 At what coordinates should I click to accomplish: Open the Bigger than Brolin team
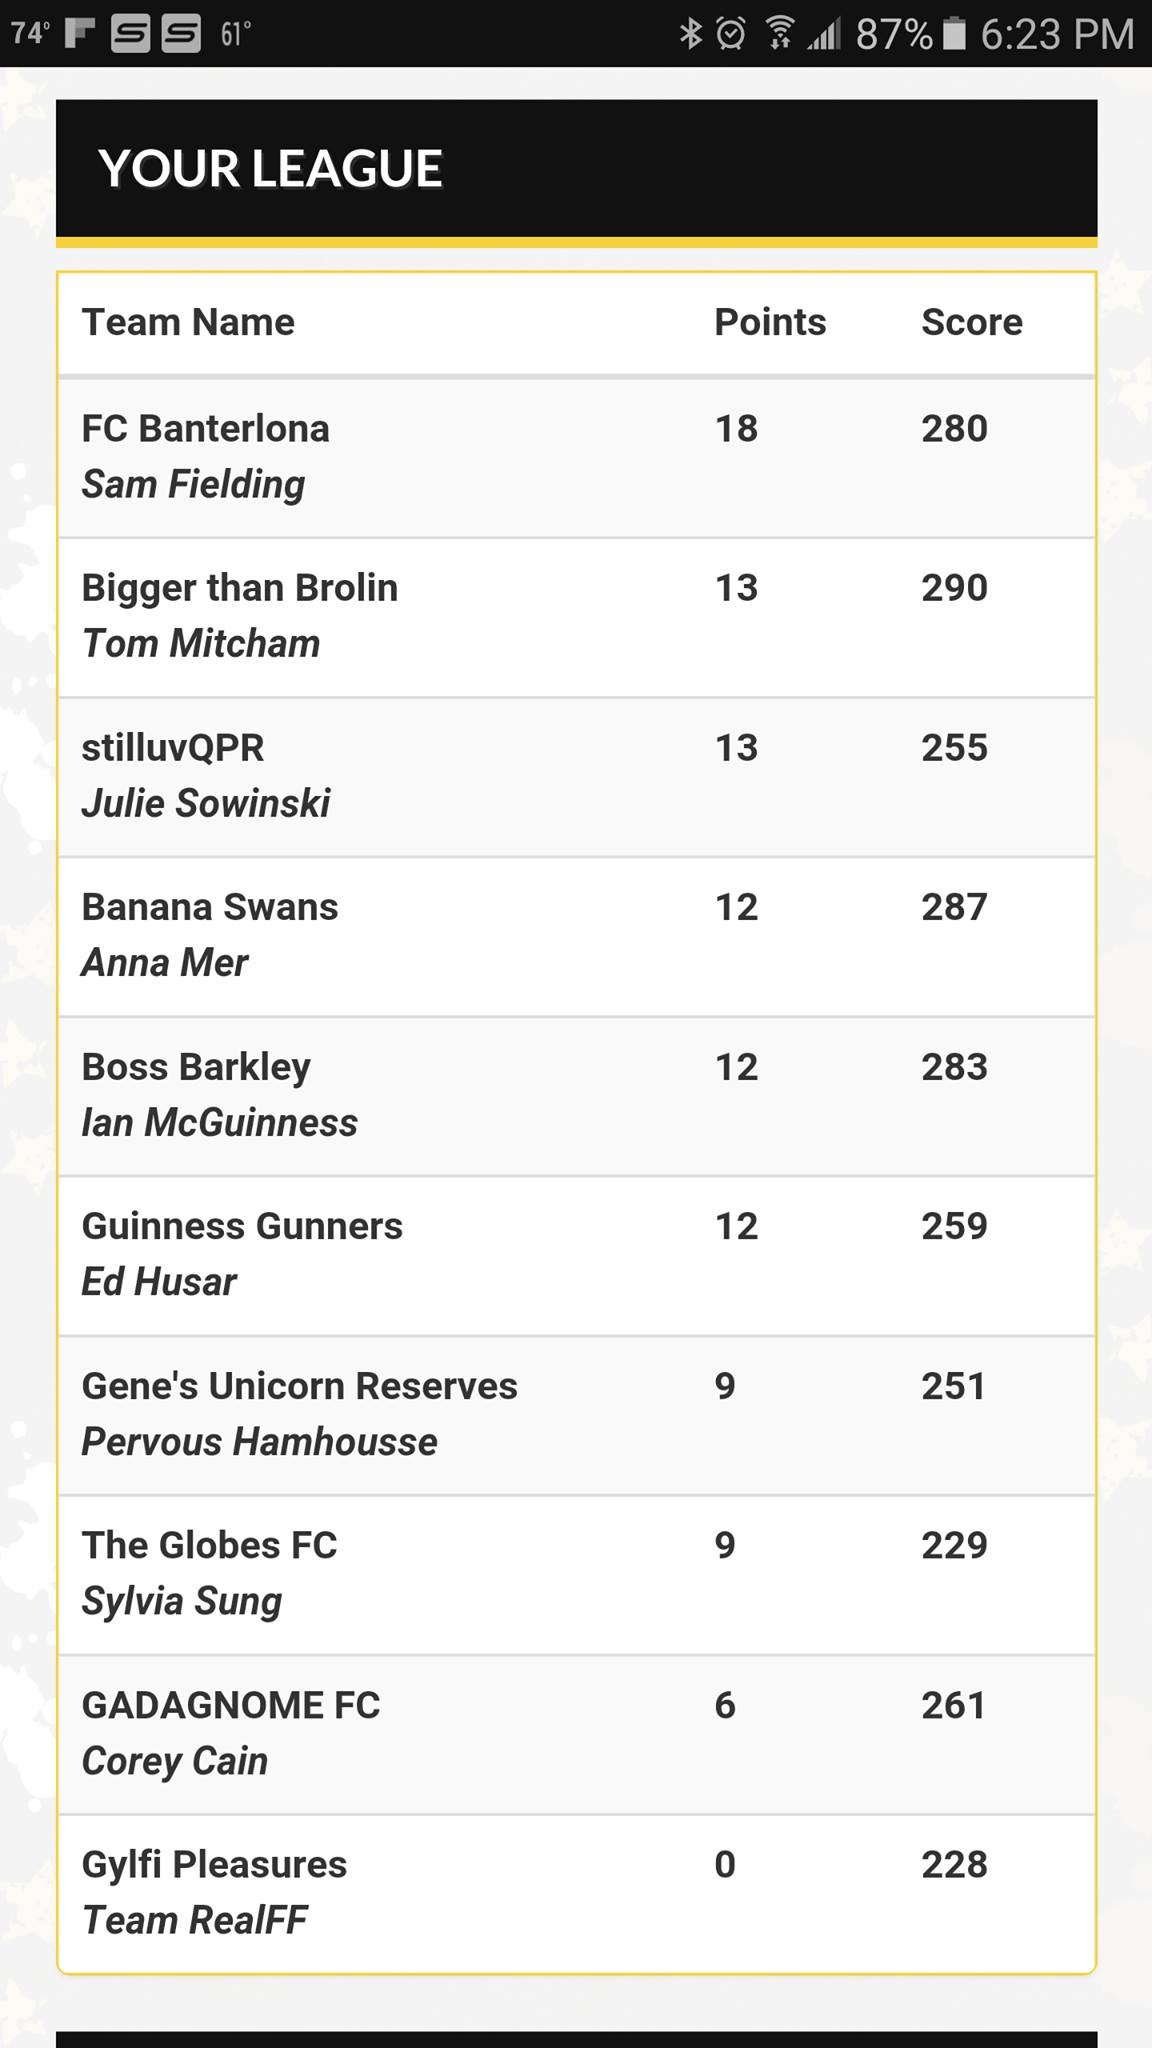tap(577, 618)
